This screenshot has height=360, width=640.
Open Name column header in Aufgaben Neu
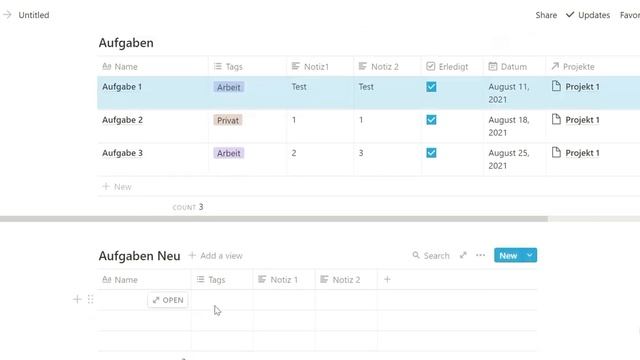pyautogui.click(x=144, y=280)
